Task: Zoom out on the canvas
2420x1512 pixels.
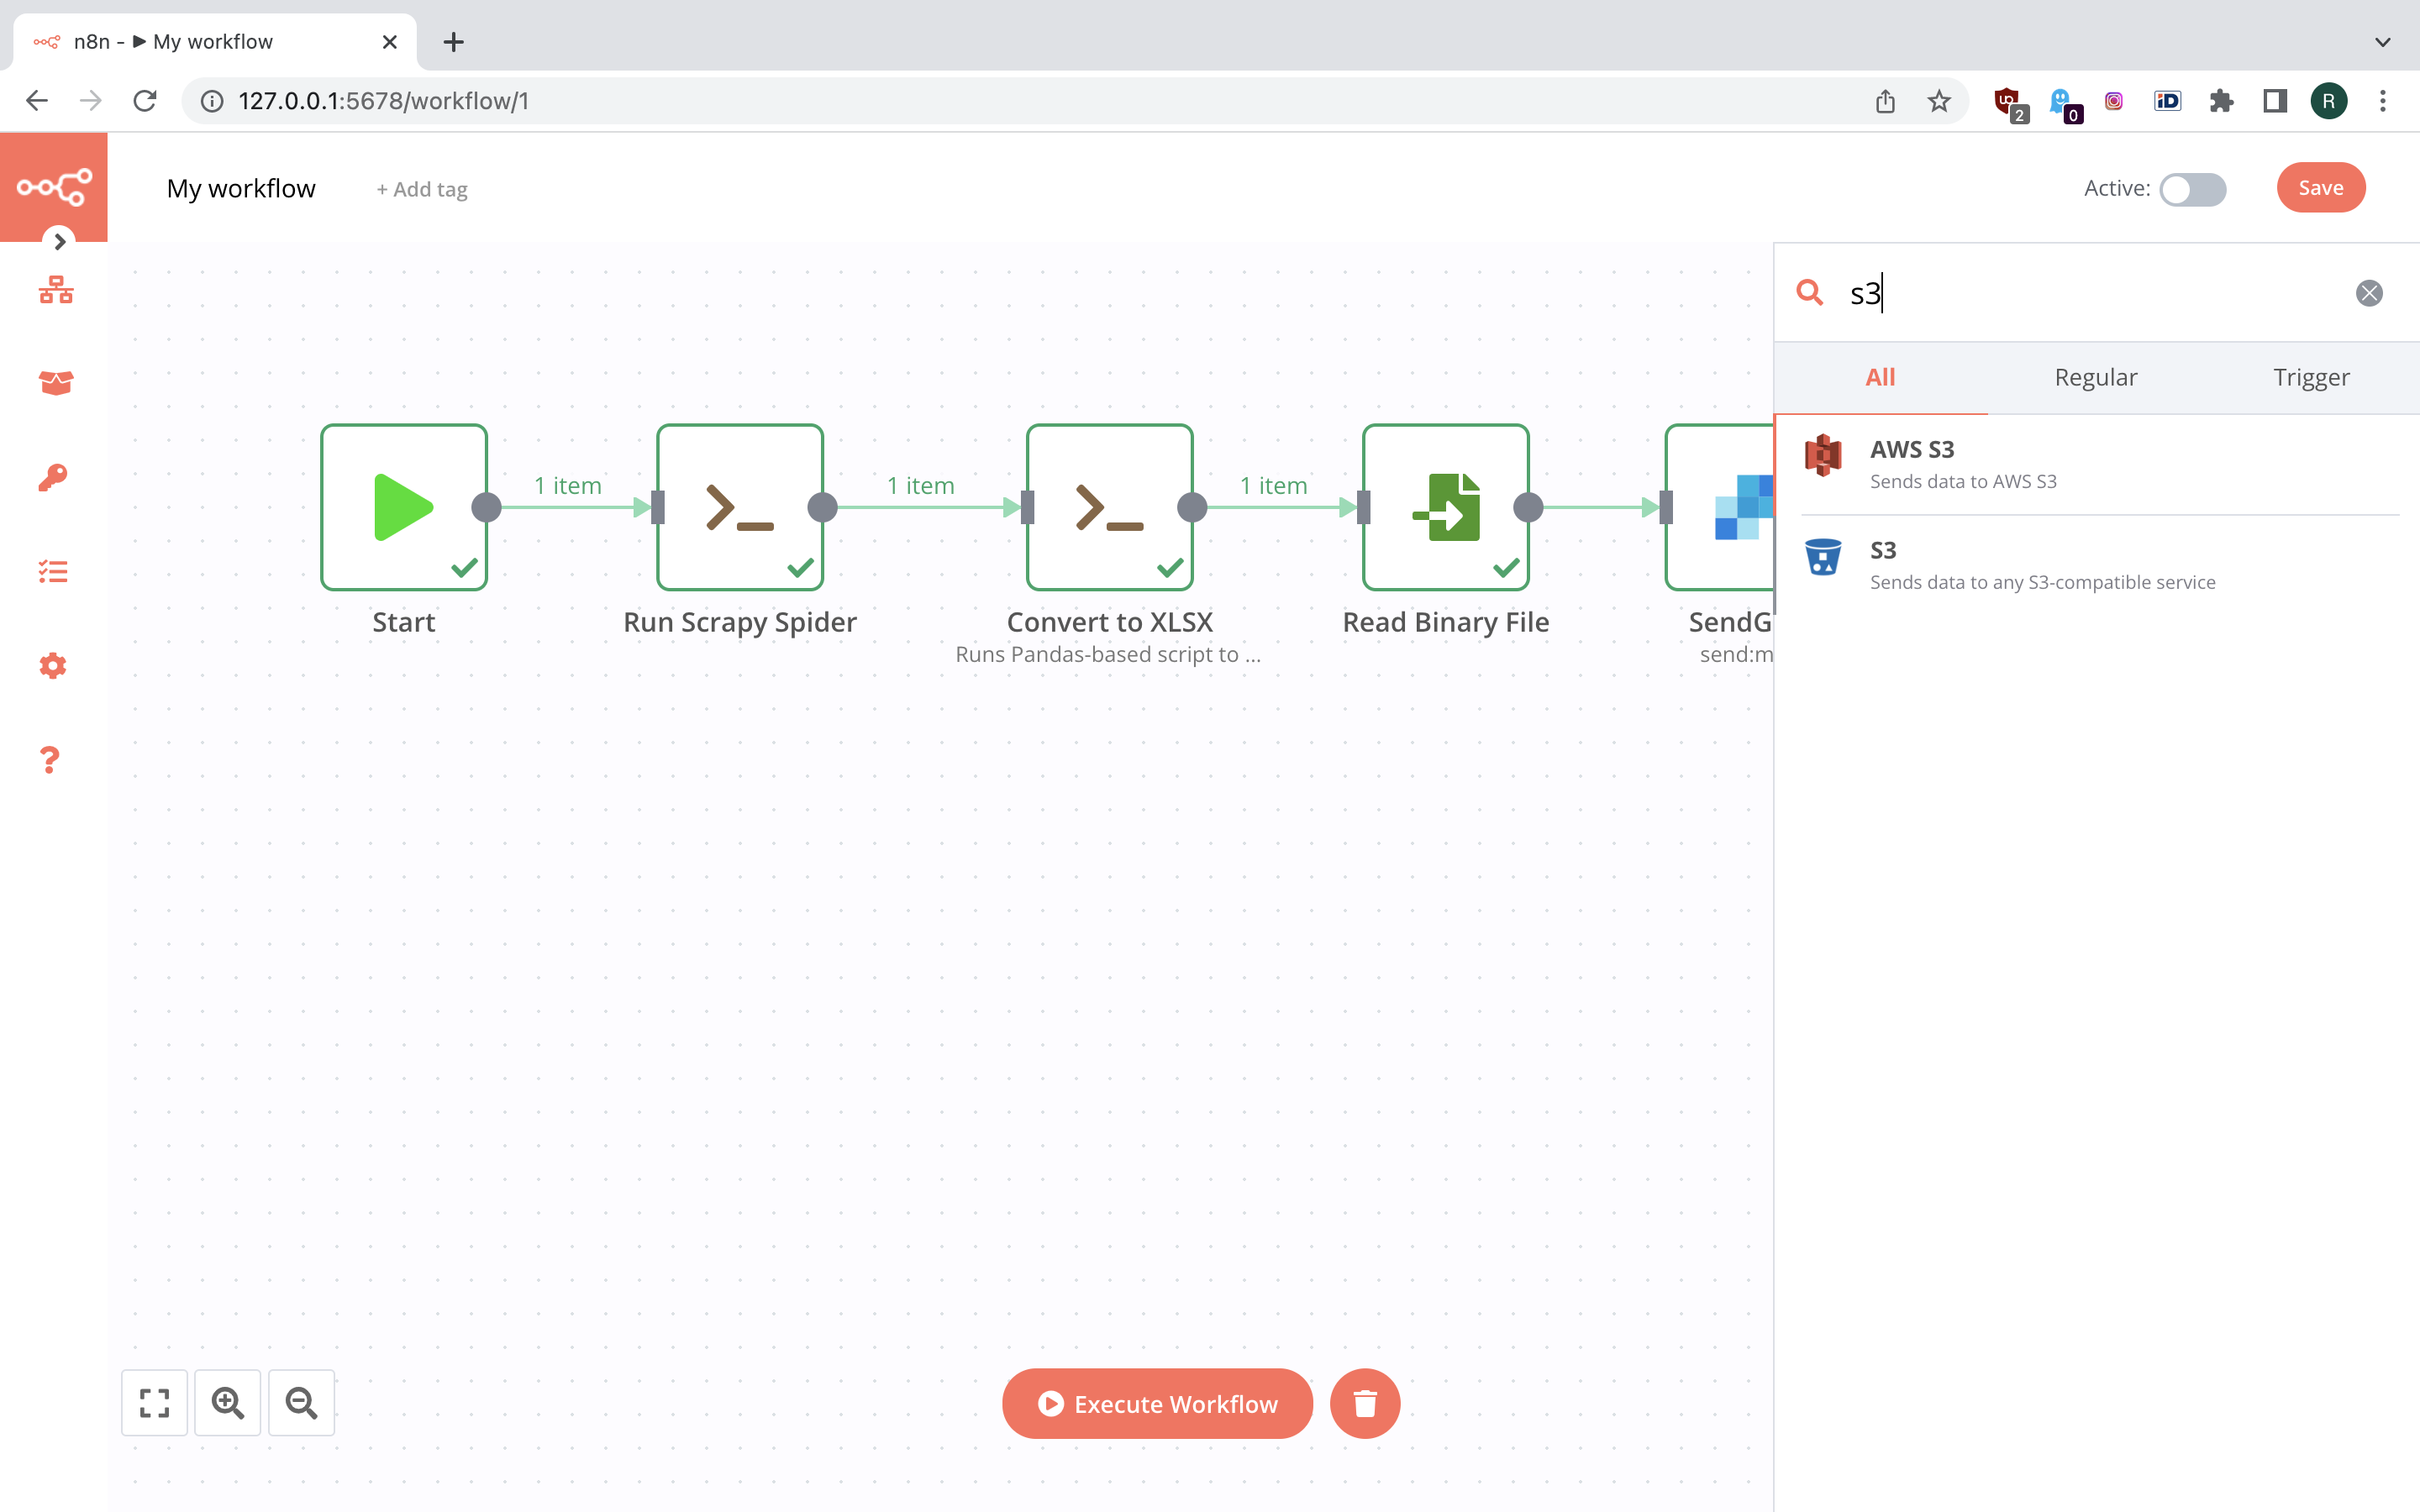Action: click(x=301, y=1402)
